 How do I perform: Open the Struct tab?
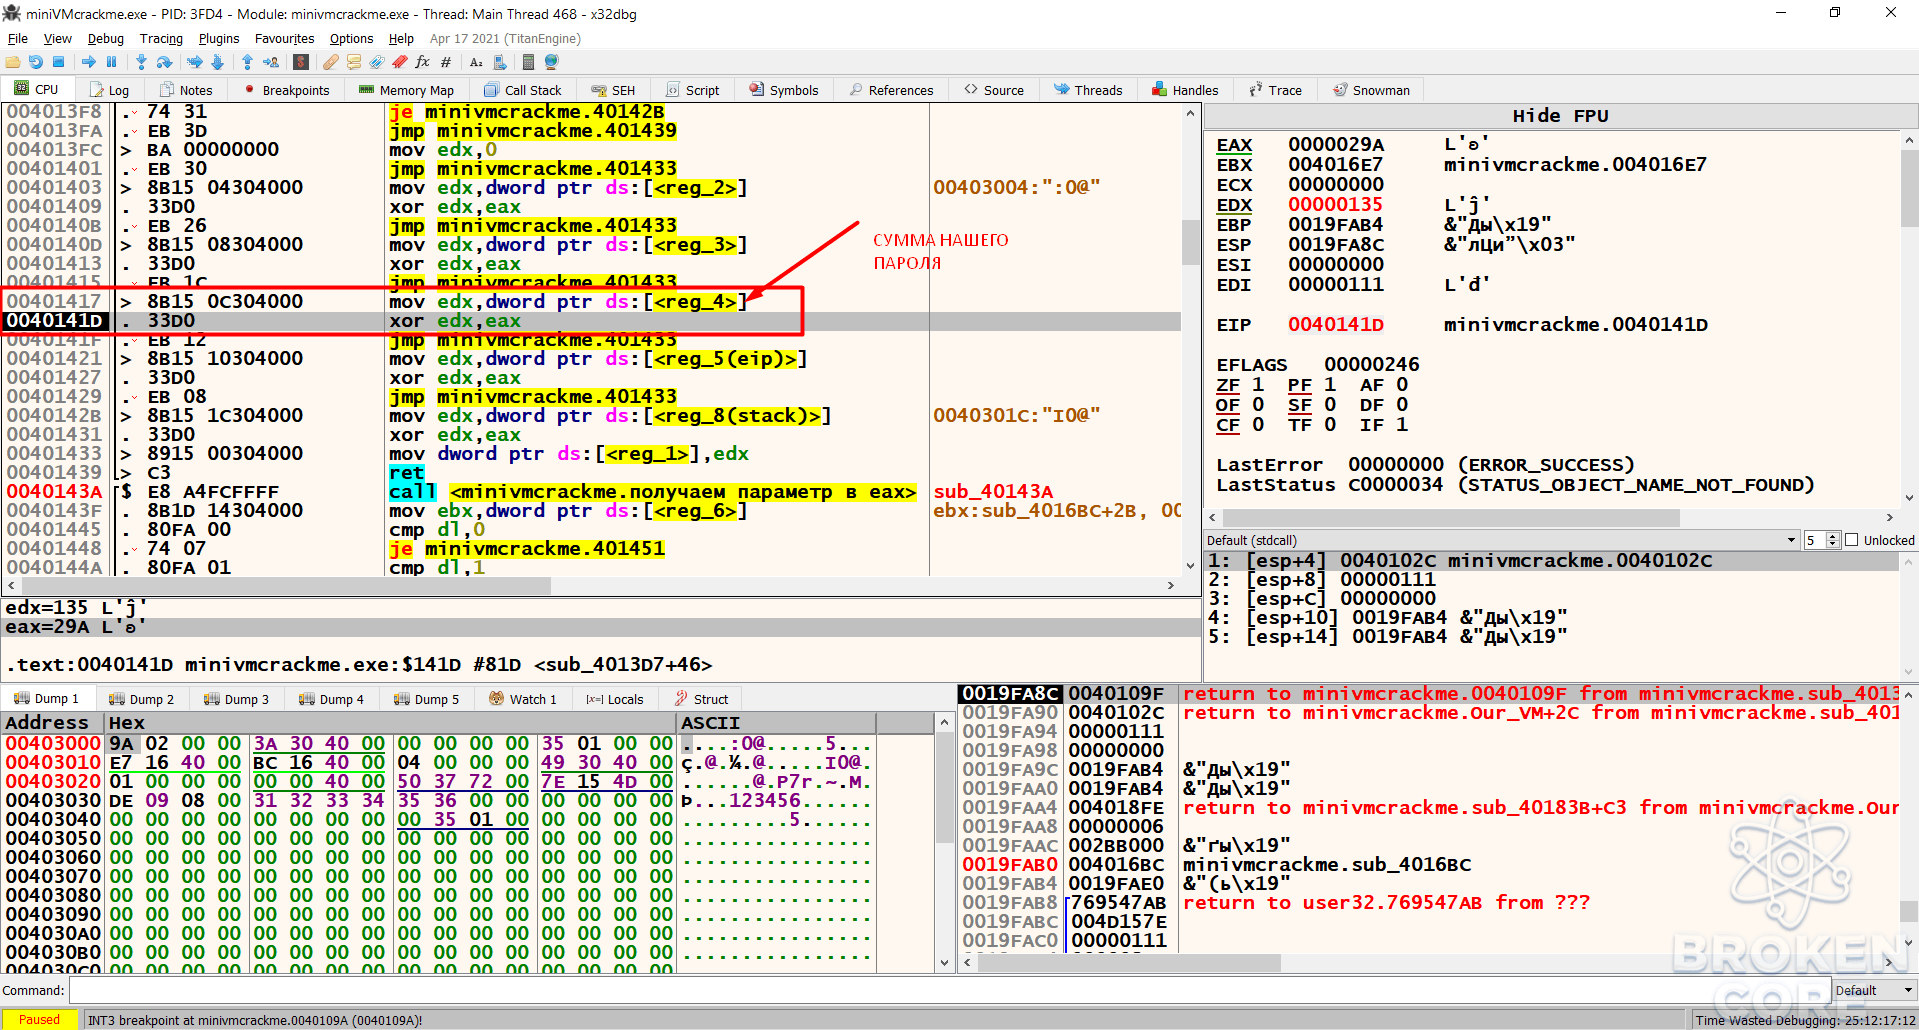tap(702, 699)
